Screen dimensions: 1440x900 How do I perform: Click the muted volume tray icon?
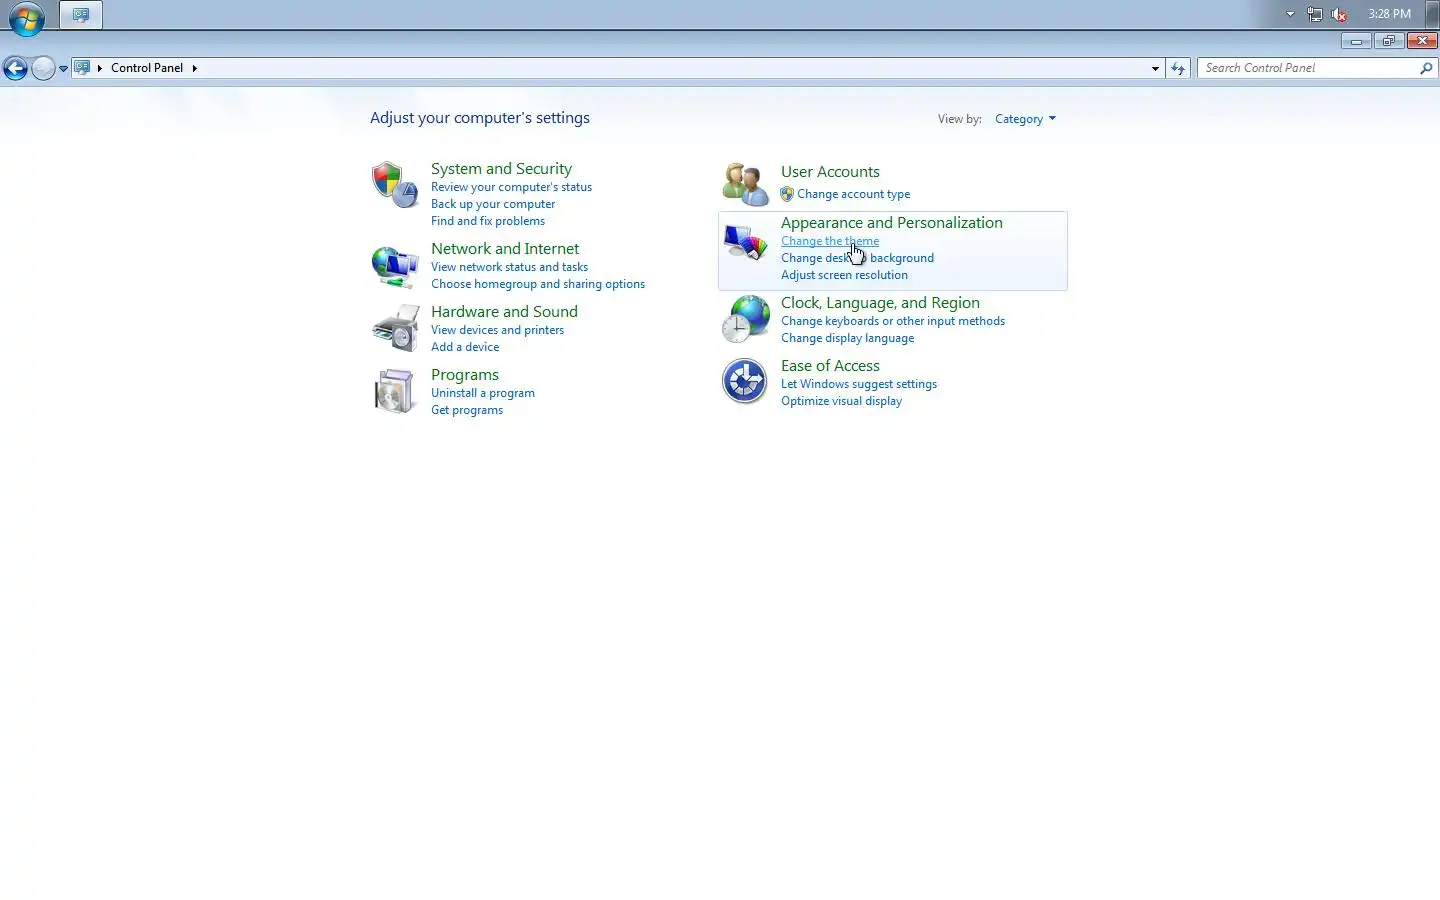(x=1340, y=14)
